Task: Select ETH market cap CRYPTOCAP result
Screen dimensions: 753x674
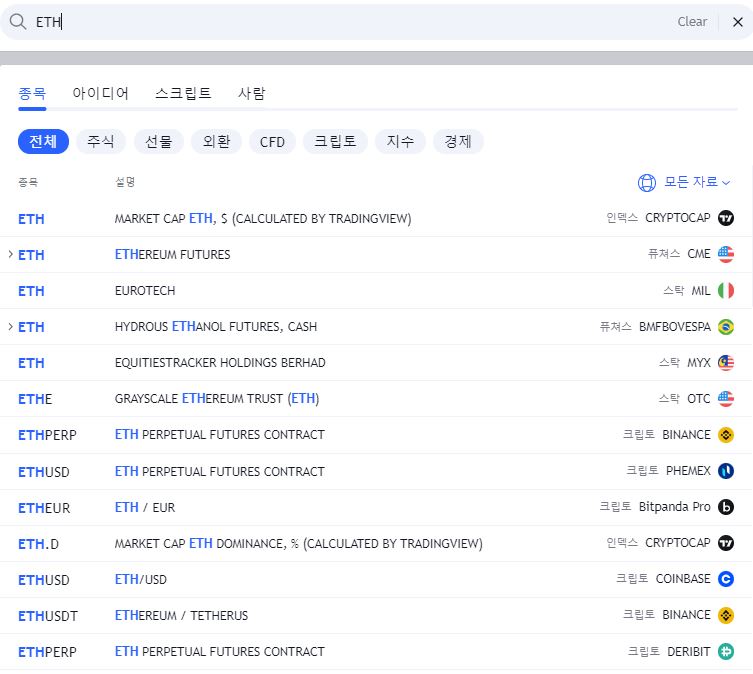Action: (x=376, y=219)
